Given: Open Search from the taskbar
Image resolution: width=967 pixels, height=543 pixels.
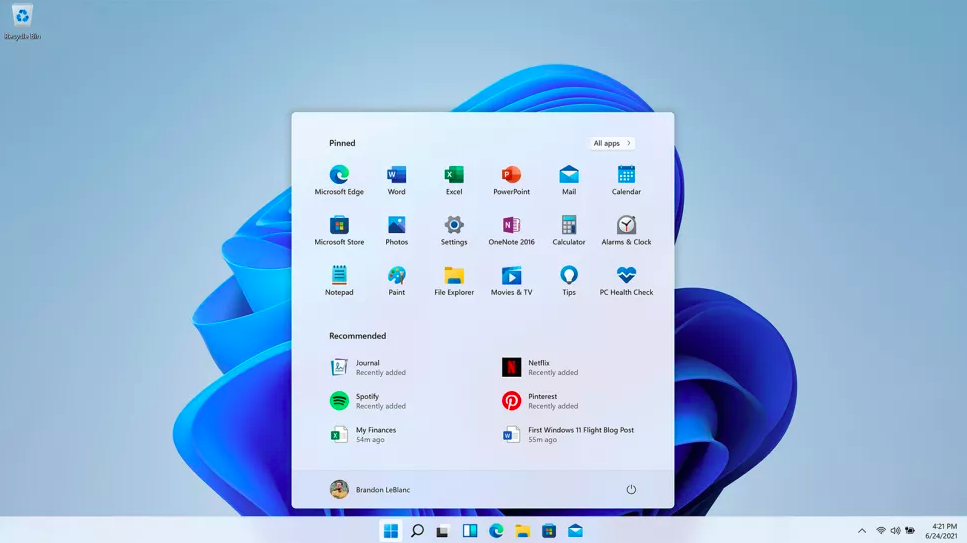Looking at the screenshot, I should 417,531.
